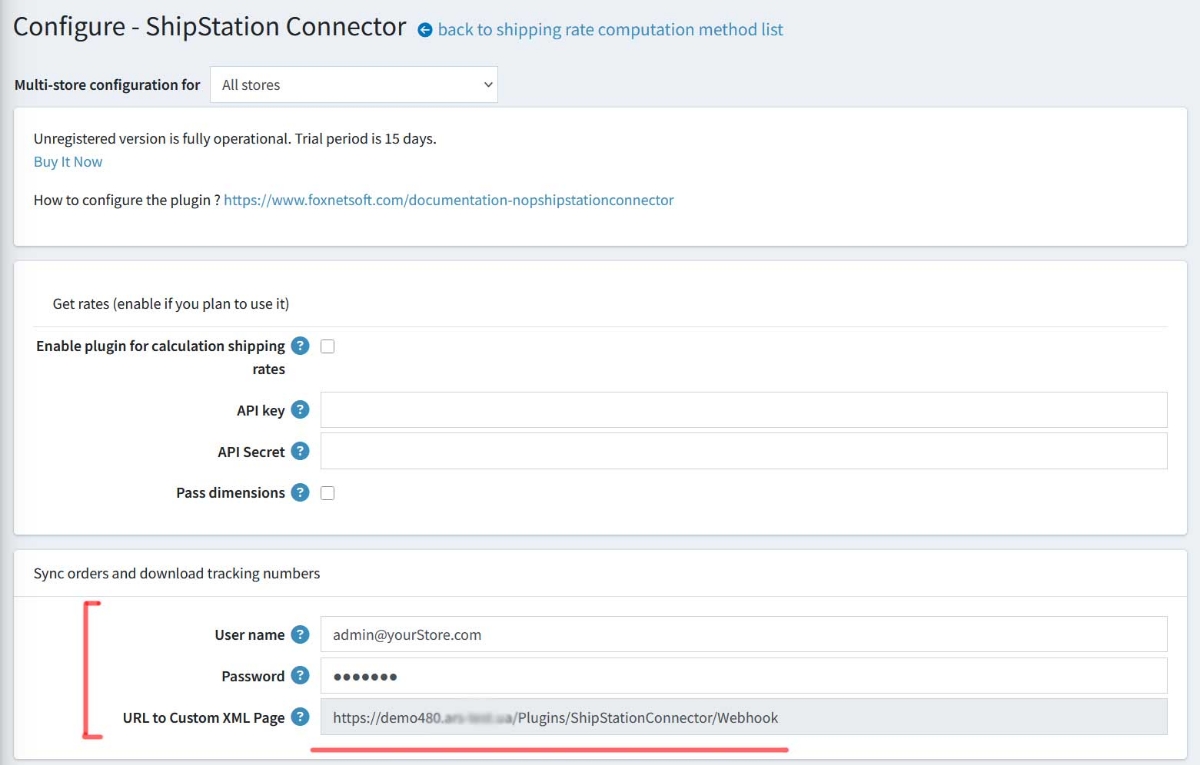
Task: Click the 'Unregistered version is fully operational' notice
Action: [x=235, y=138]
